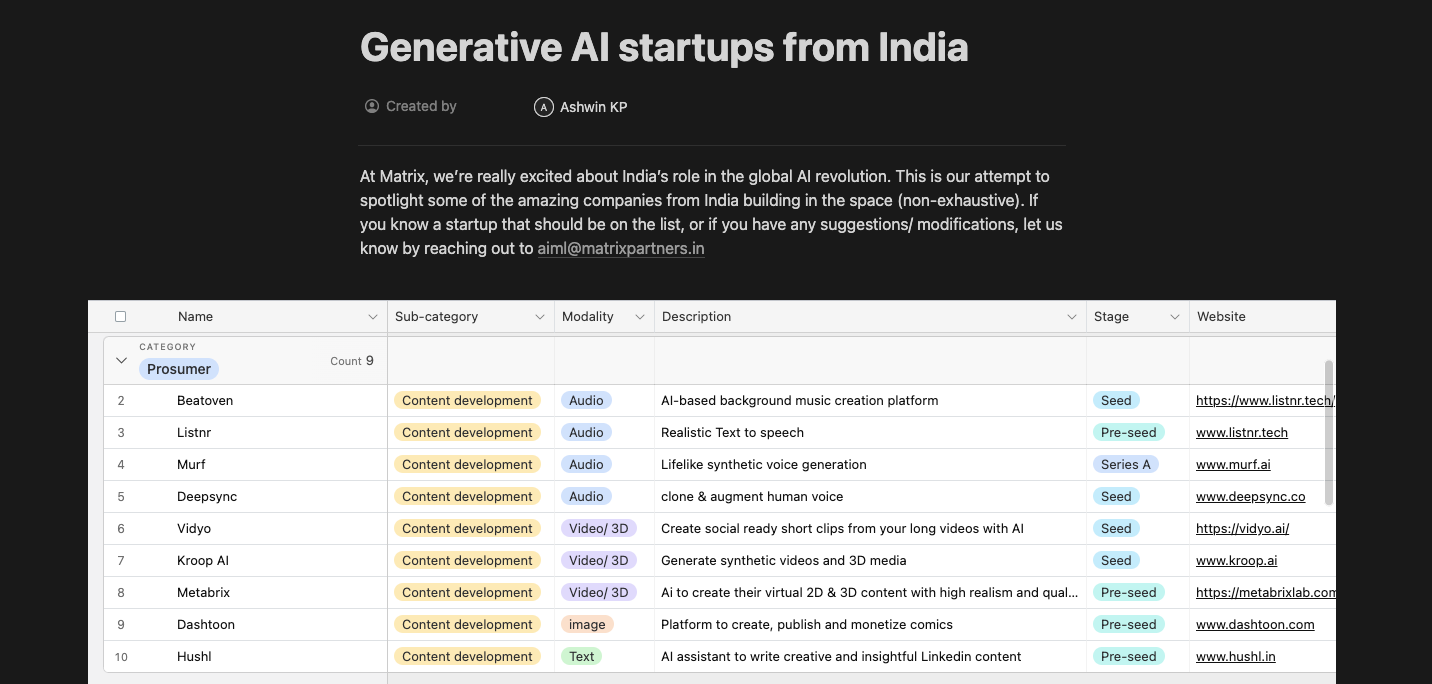Image resolution: width=1432 pixels, height=684 pixels.
Task: Open the Sub-category column dropdown arrow
Action: [x=540, y=317]
